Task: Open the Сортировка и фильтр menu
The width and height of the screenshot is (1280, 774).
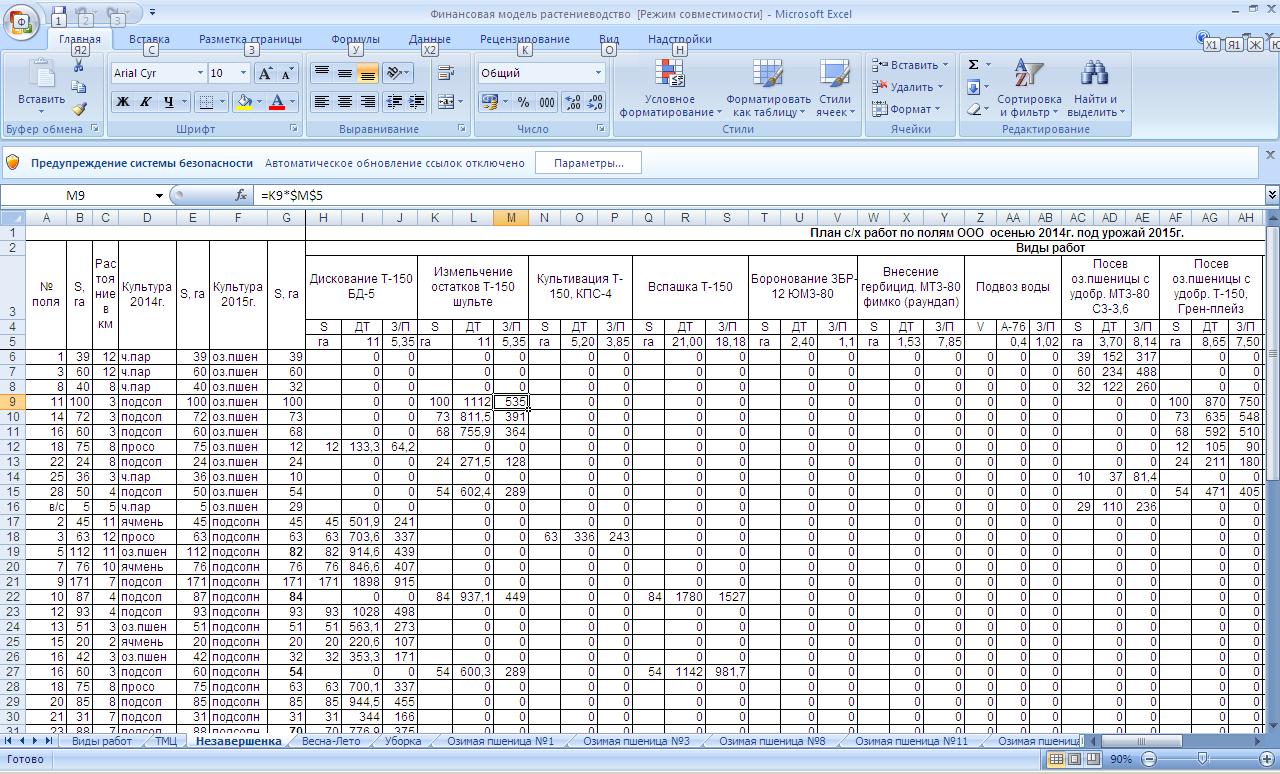Action: [1028, 88]
